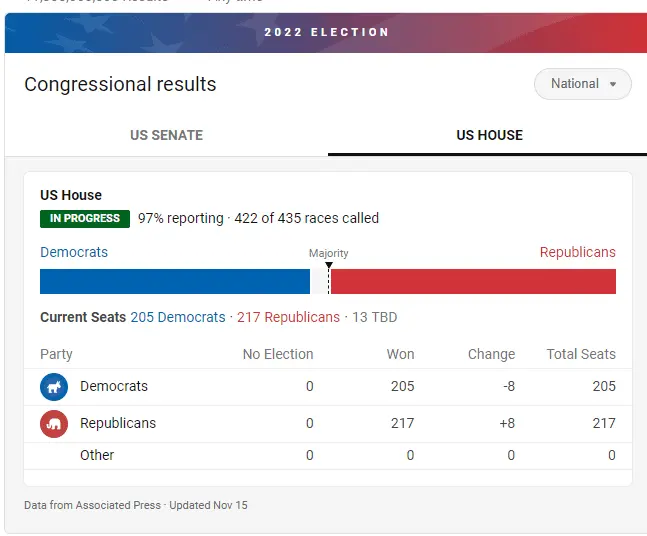Click the National dropdown arrow
The width and height of the screenshot is (647, 536).
pos(613,84)
